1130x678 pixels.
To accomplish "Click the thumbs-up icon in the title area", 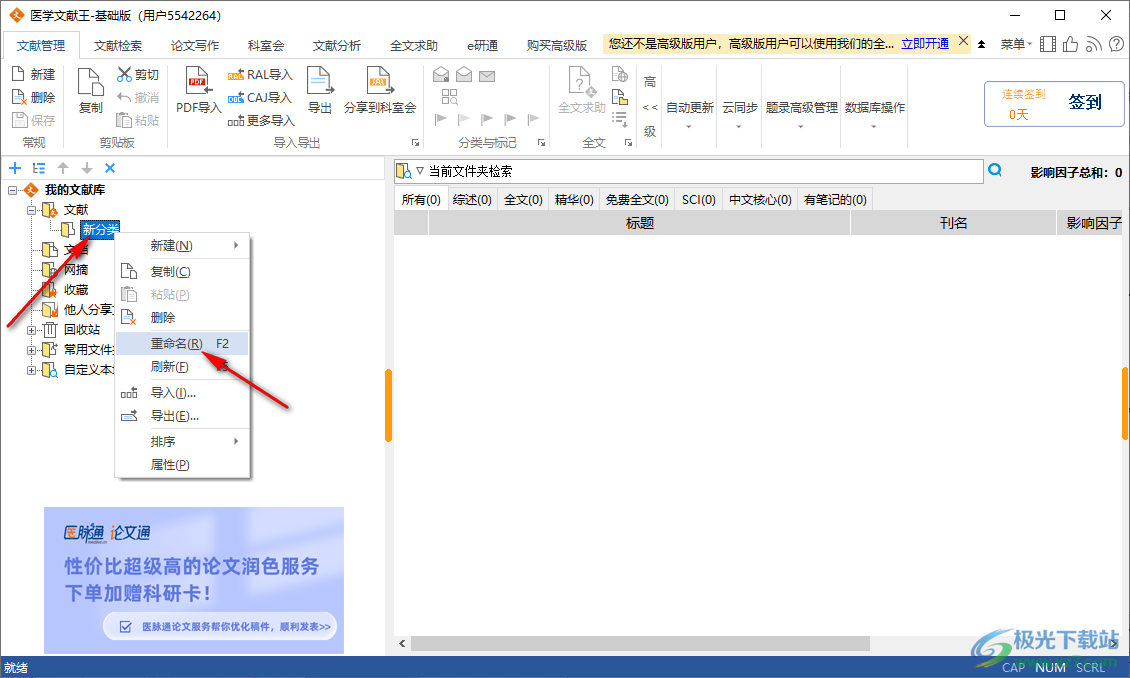I will (x=1071, y=44).
